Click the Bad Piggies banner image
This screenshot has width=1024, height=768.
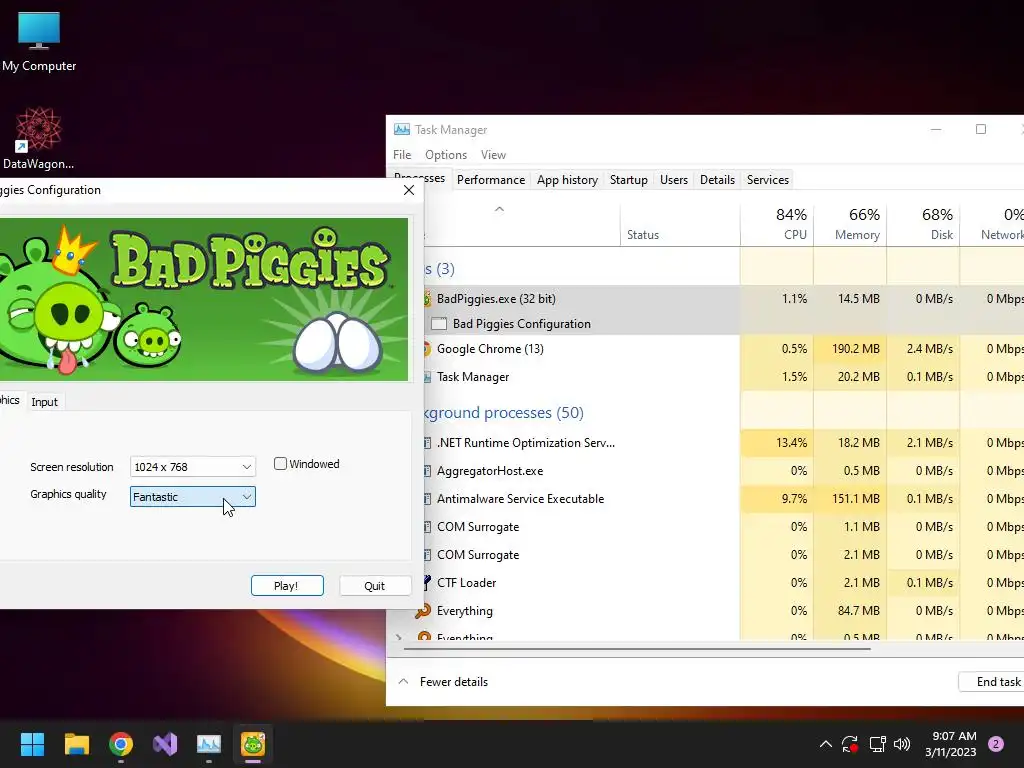[x=204, y=299]
